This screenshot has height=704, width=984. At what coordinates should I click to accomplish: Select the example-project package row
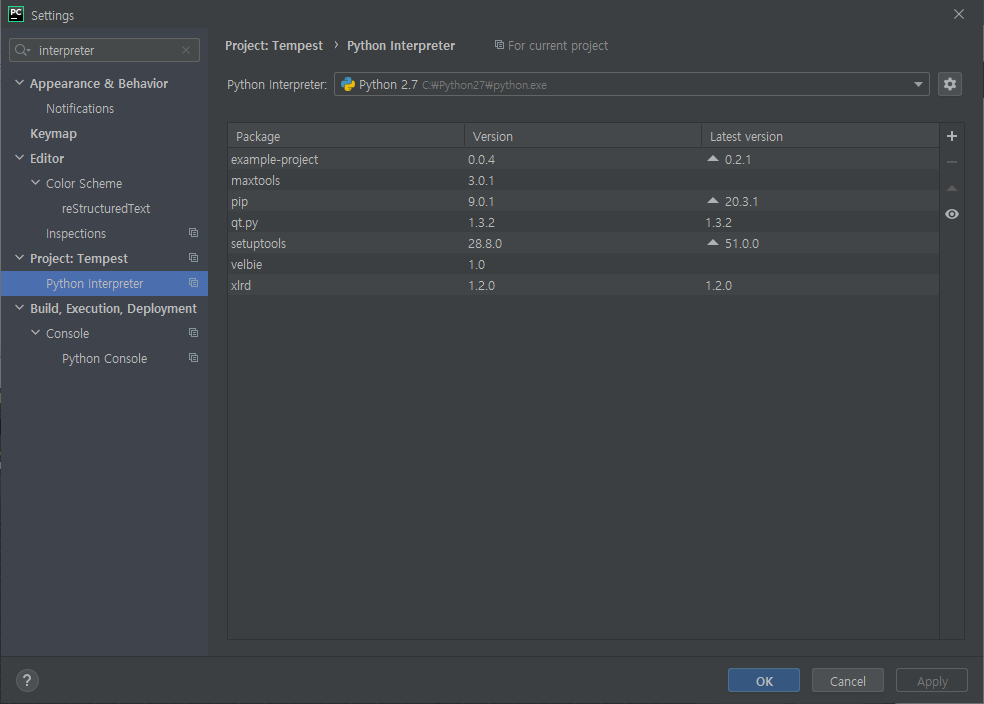click(583, 159)
